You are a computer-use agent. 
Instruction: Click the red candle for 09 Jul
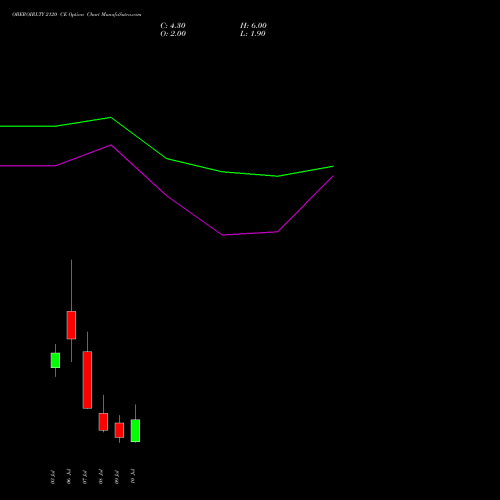coord(119,430)
